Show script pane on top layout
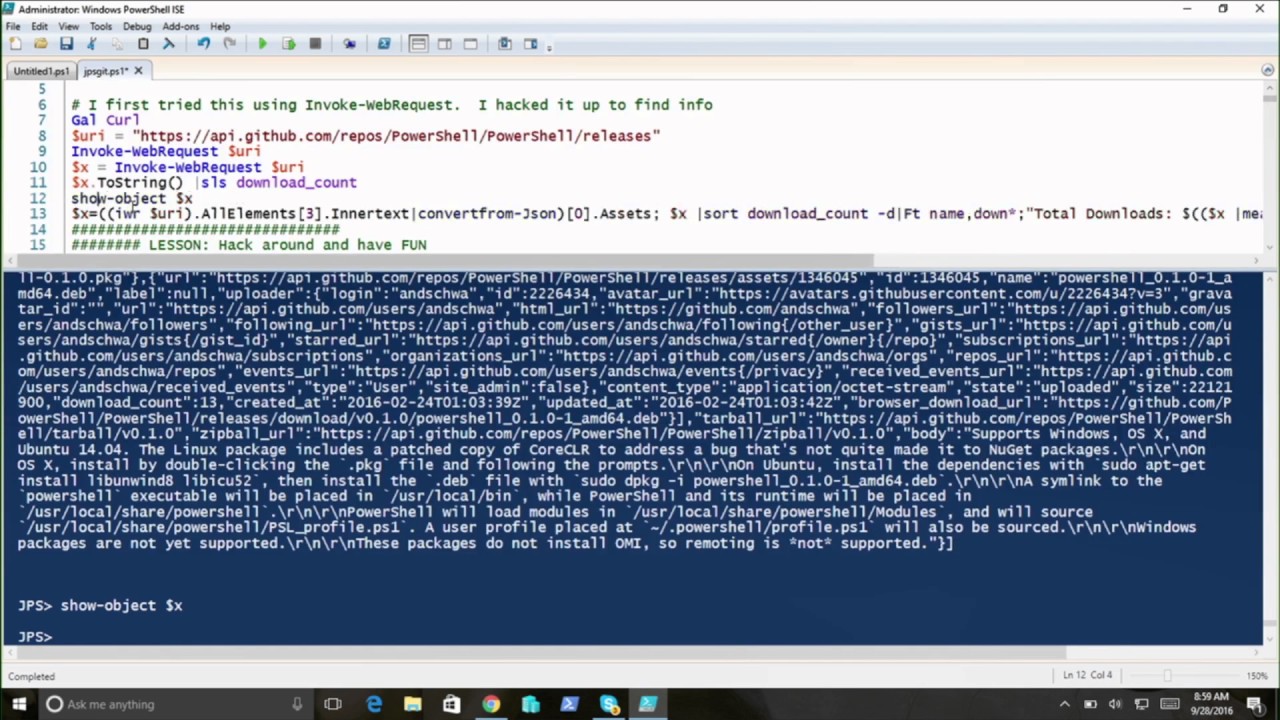This screenshot has width=1280, height=720. click(x=418, y=44)
